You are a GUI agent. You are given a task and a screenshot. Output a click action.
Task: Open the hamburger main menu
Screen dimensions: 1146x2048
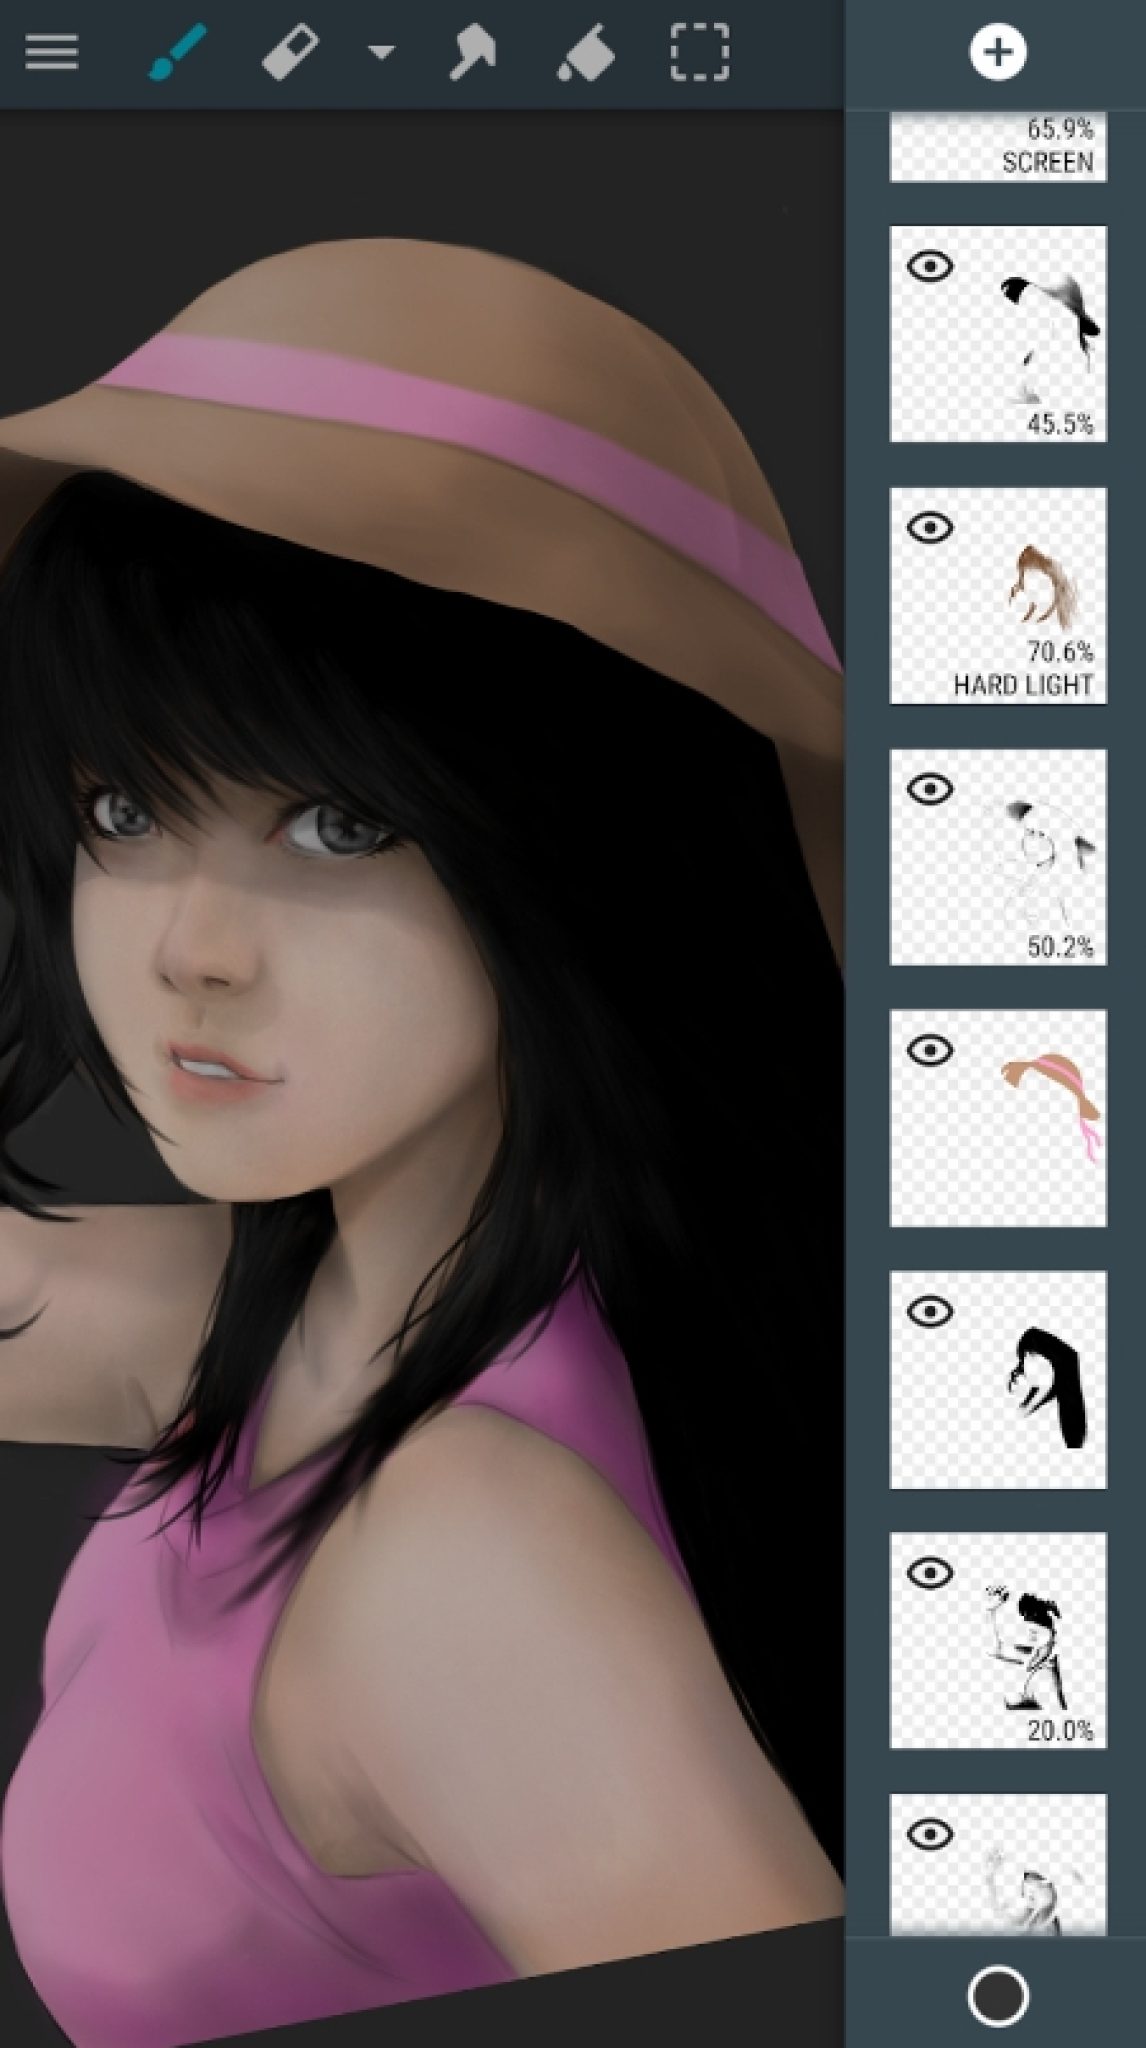[52, 52]
